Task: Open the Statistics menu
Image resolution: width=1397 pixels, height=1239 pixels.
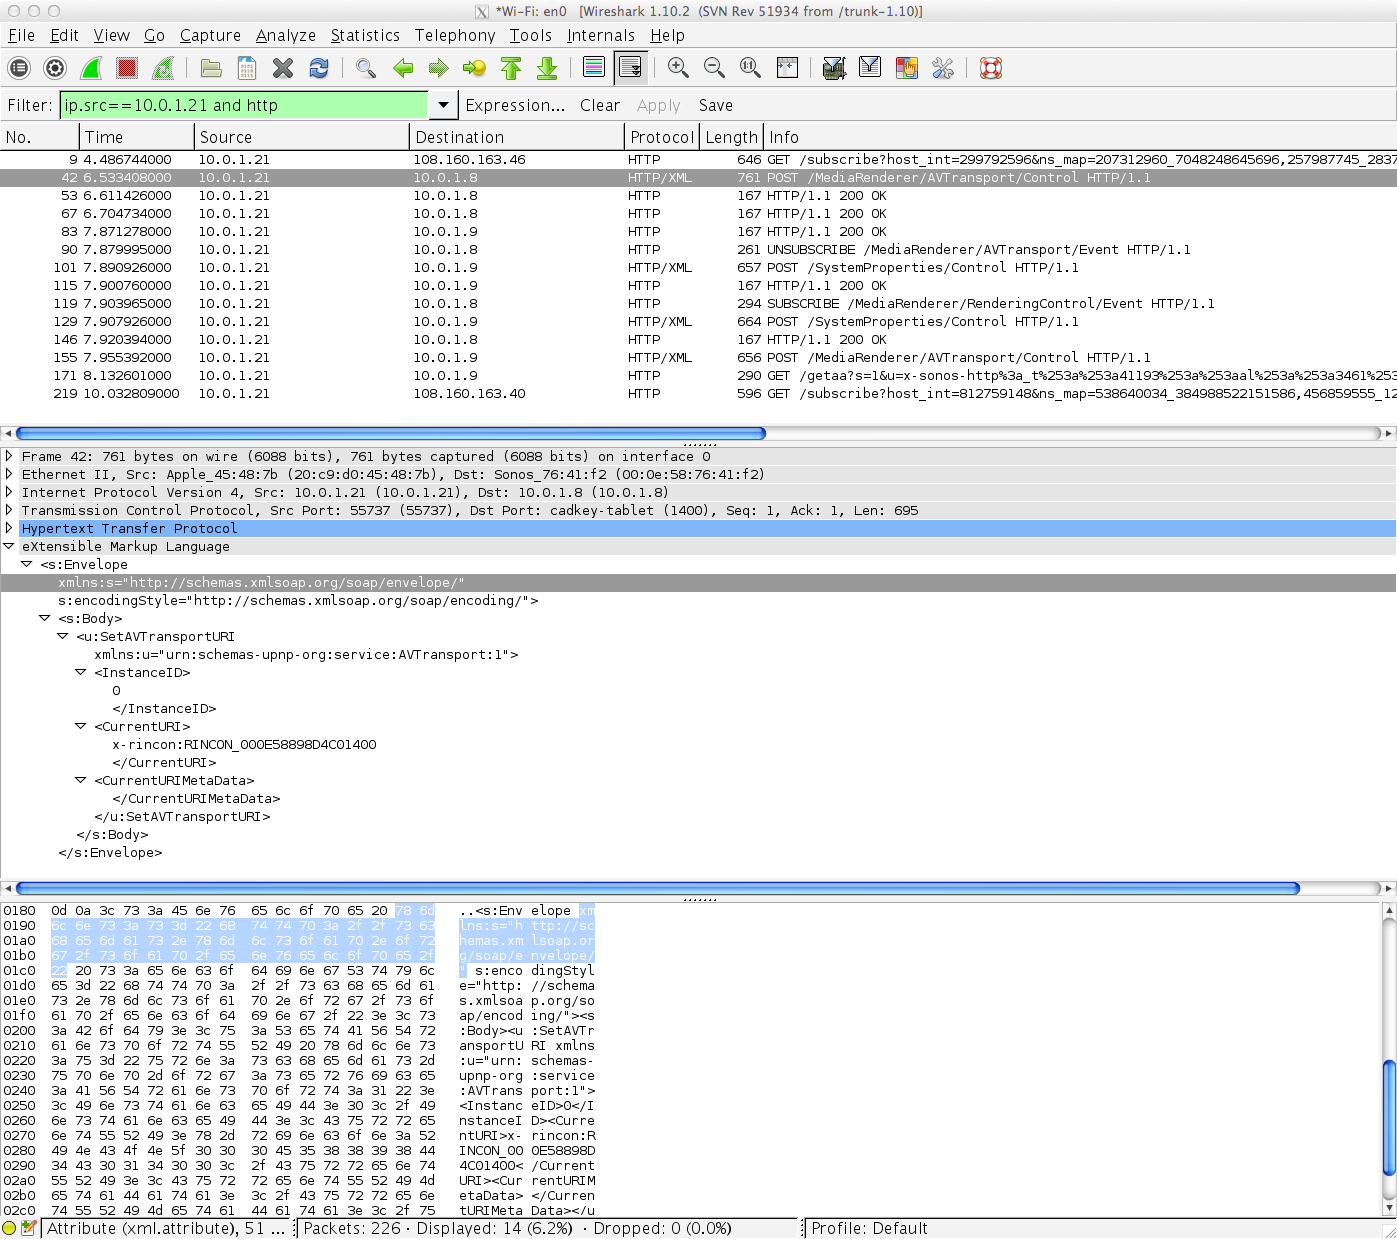Action: pos(365,35)
